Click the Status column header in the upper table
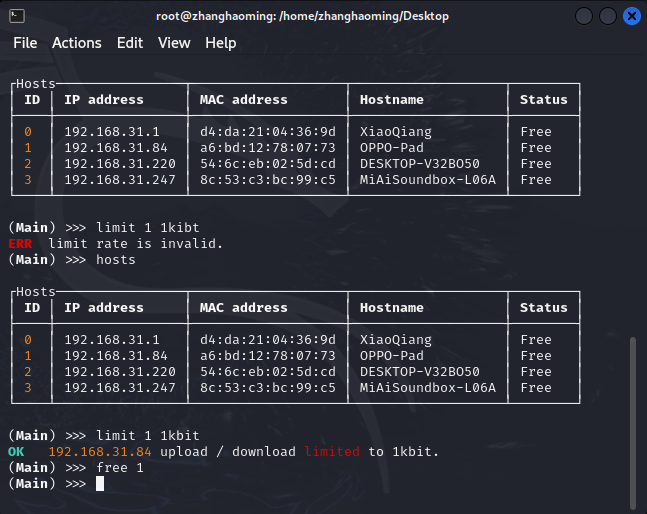Screen dimensions: 647x514 pos(543,100)
